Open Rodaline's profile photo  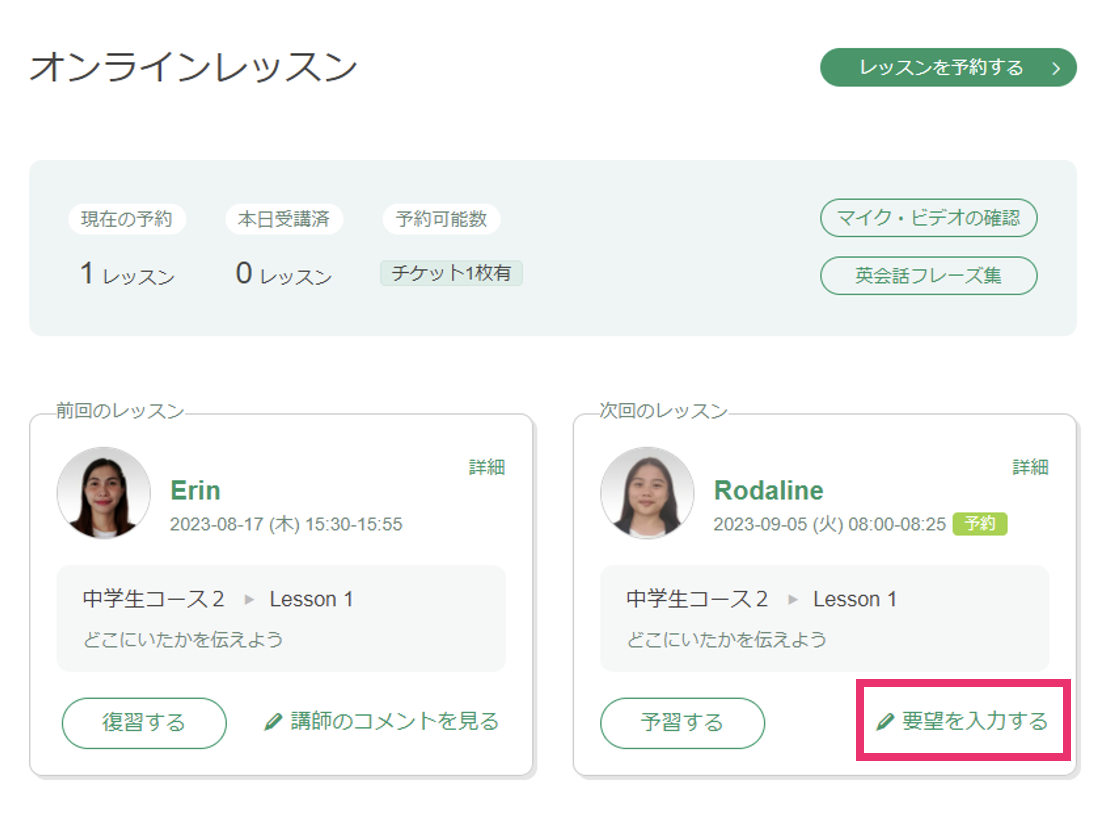647,493
